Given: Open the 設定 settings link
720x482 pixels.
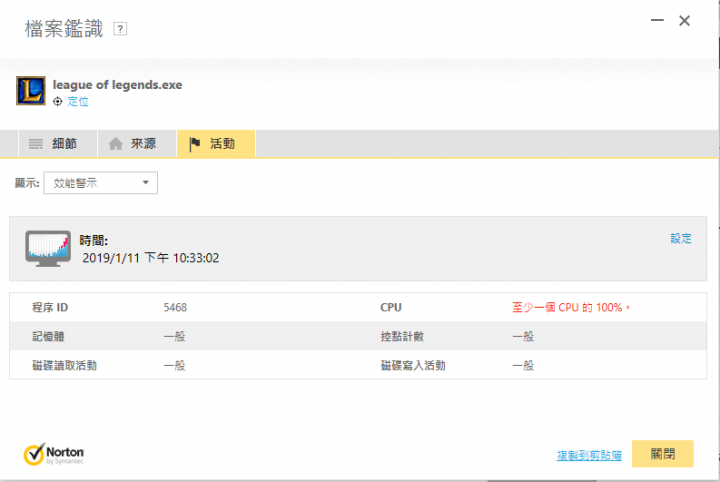Looking at the screenshot, I should [x=681, y=238].
